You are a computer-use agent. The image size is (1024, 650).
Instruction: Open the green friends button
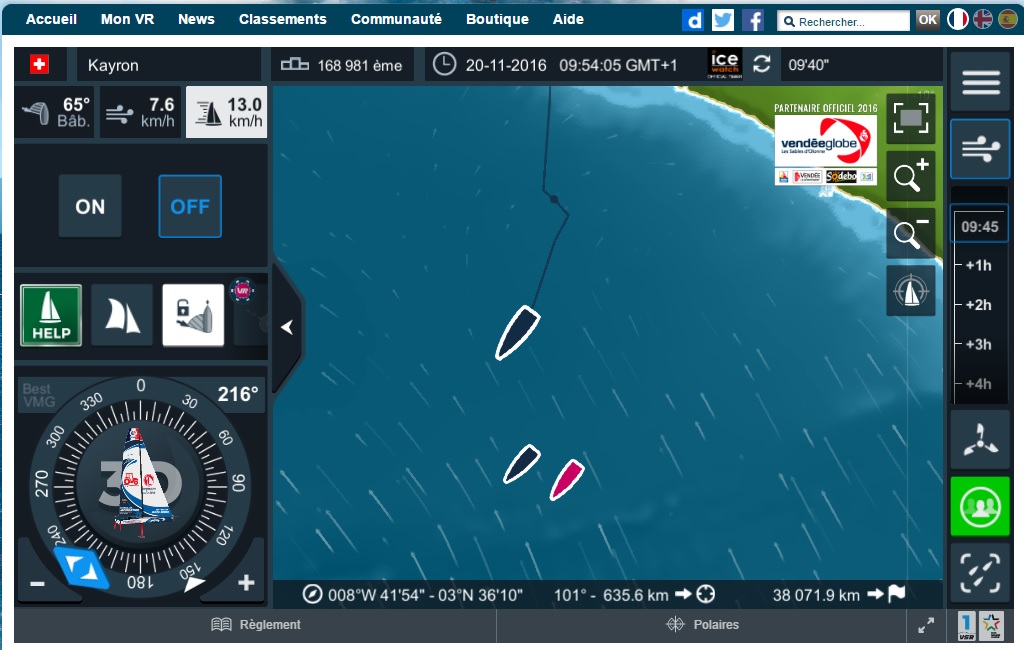click(x=980, y=506)
